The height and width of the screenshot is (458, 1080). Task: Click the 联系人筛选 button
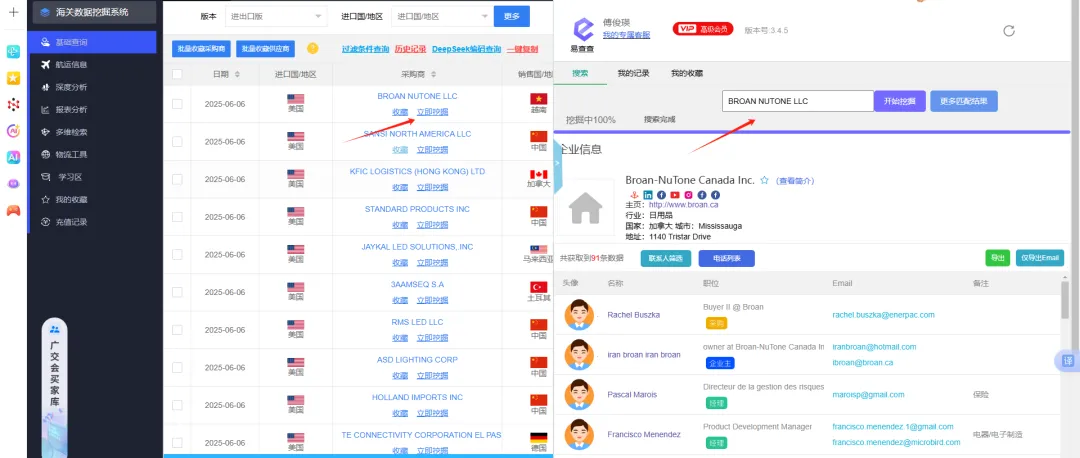tap(665, 258)
